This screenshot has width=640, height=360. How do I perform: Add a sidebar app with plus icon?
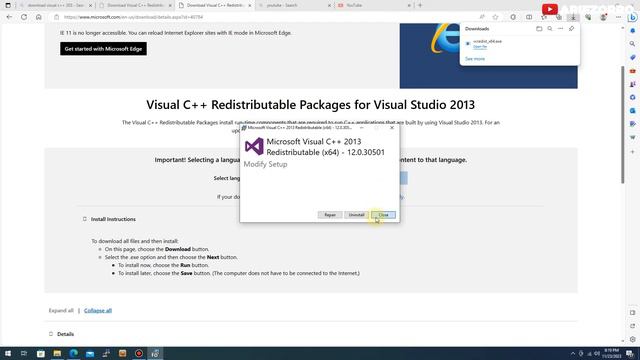[633, 152]
